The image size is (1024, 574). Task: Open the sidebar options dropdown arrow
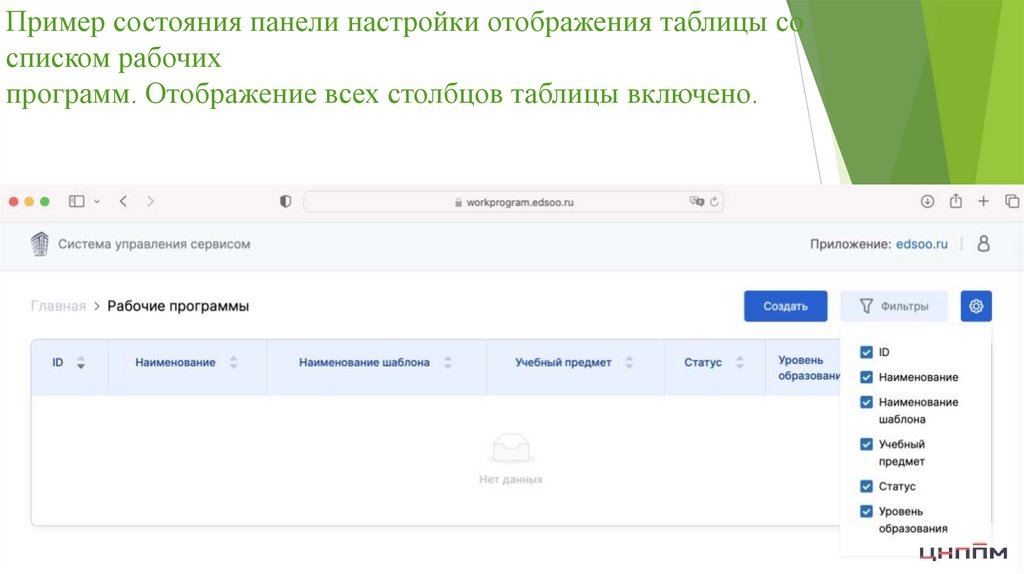tap(97, 202)
